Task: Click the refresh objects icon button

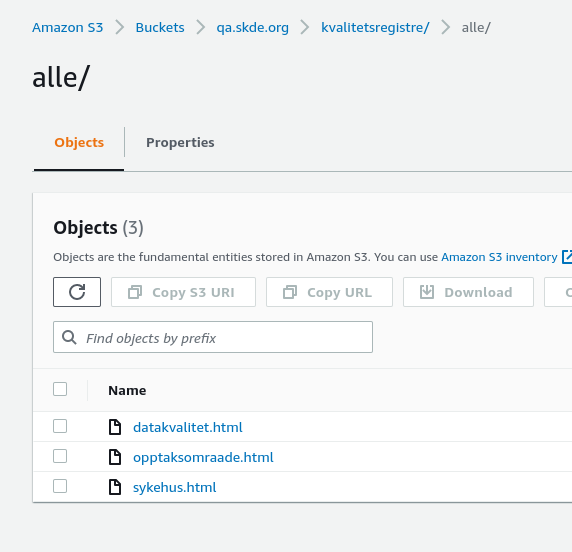Action: (77, 292)
